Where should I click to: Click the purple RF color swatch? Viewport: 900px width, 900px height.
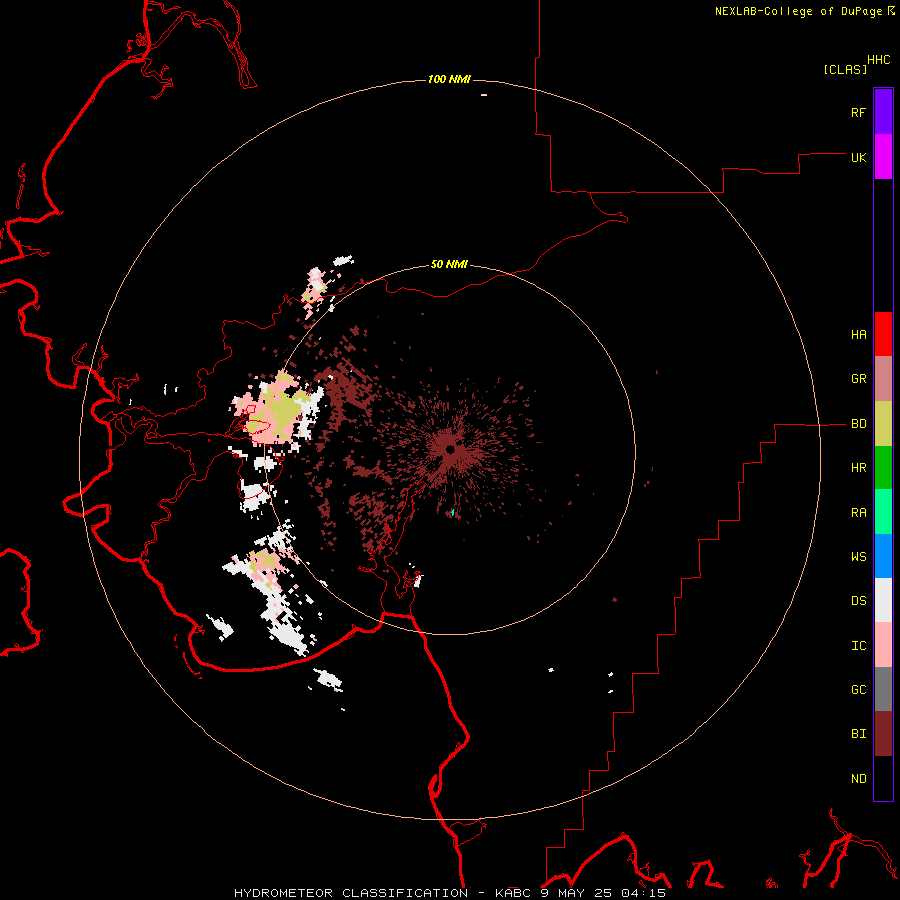(x=883, y=112)
